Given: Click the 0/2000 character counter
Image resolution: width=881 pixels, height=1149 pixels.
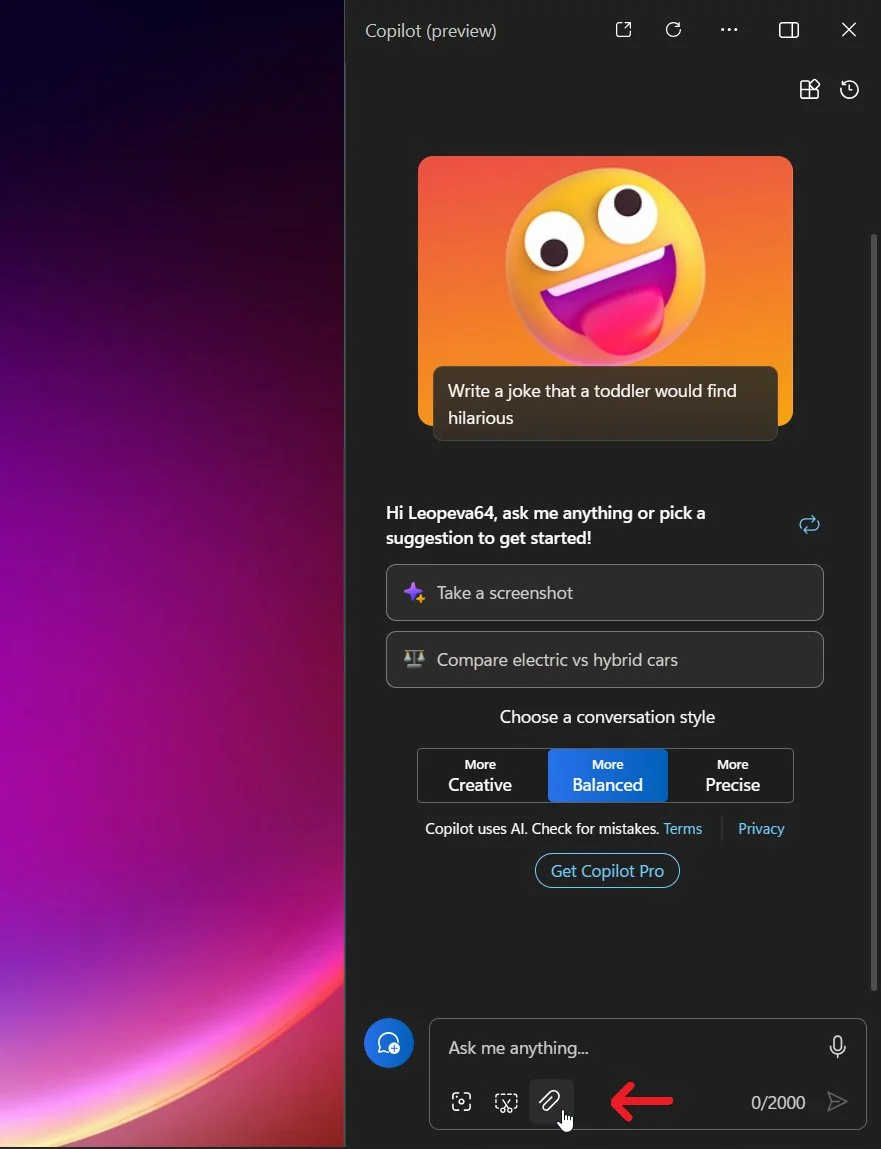Looking at the screenshot, I should (778, 1102).
